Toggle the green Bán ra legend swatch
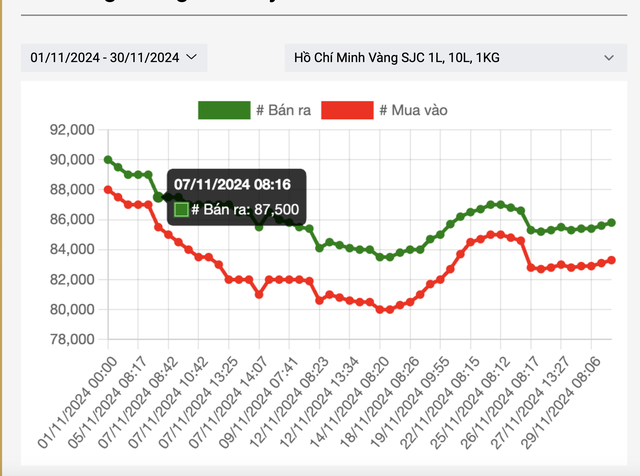 (223, 110)
